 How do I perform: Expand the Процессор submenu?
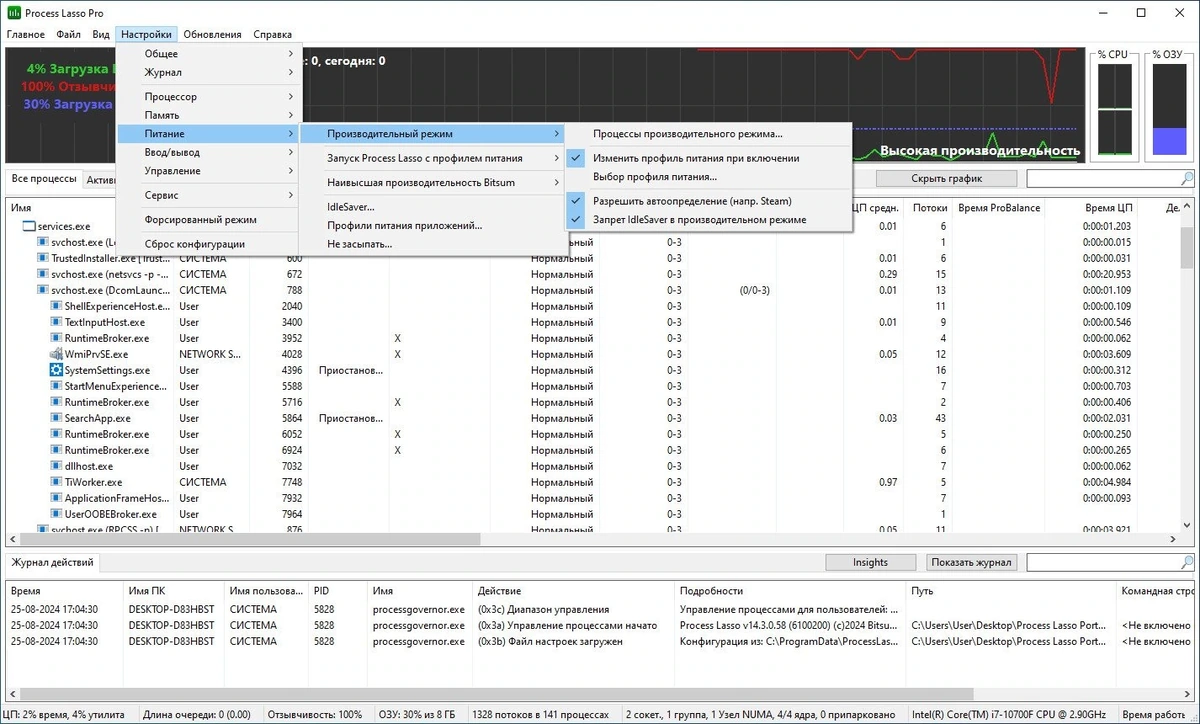coord(208,97)
